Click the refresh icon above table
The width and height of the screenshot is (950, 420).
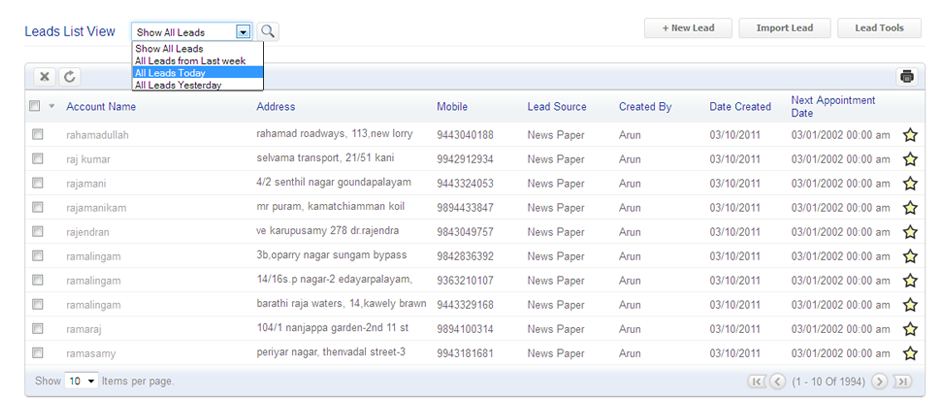click(x=69, y=76)
